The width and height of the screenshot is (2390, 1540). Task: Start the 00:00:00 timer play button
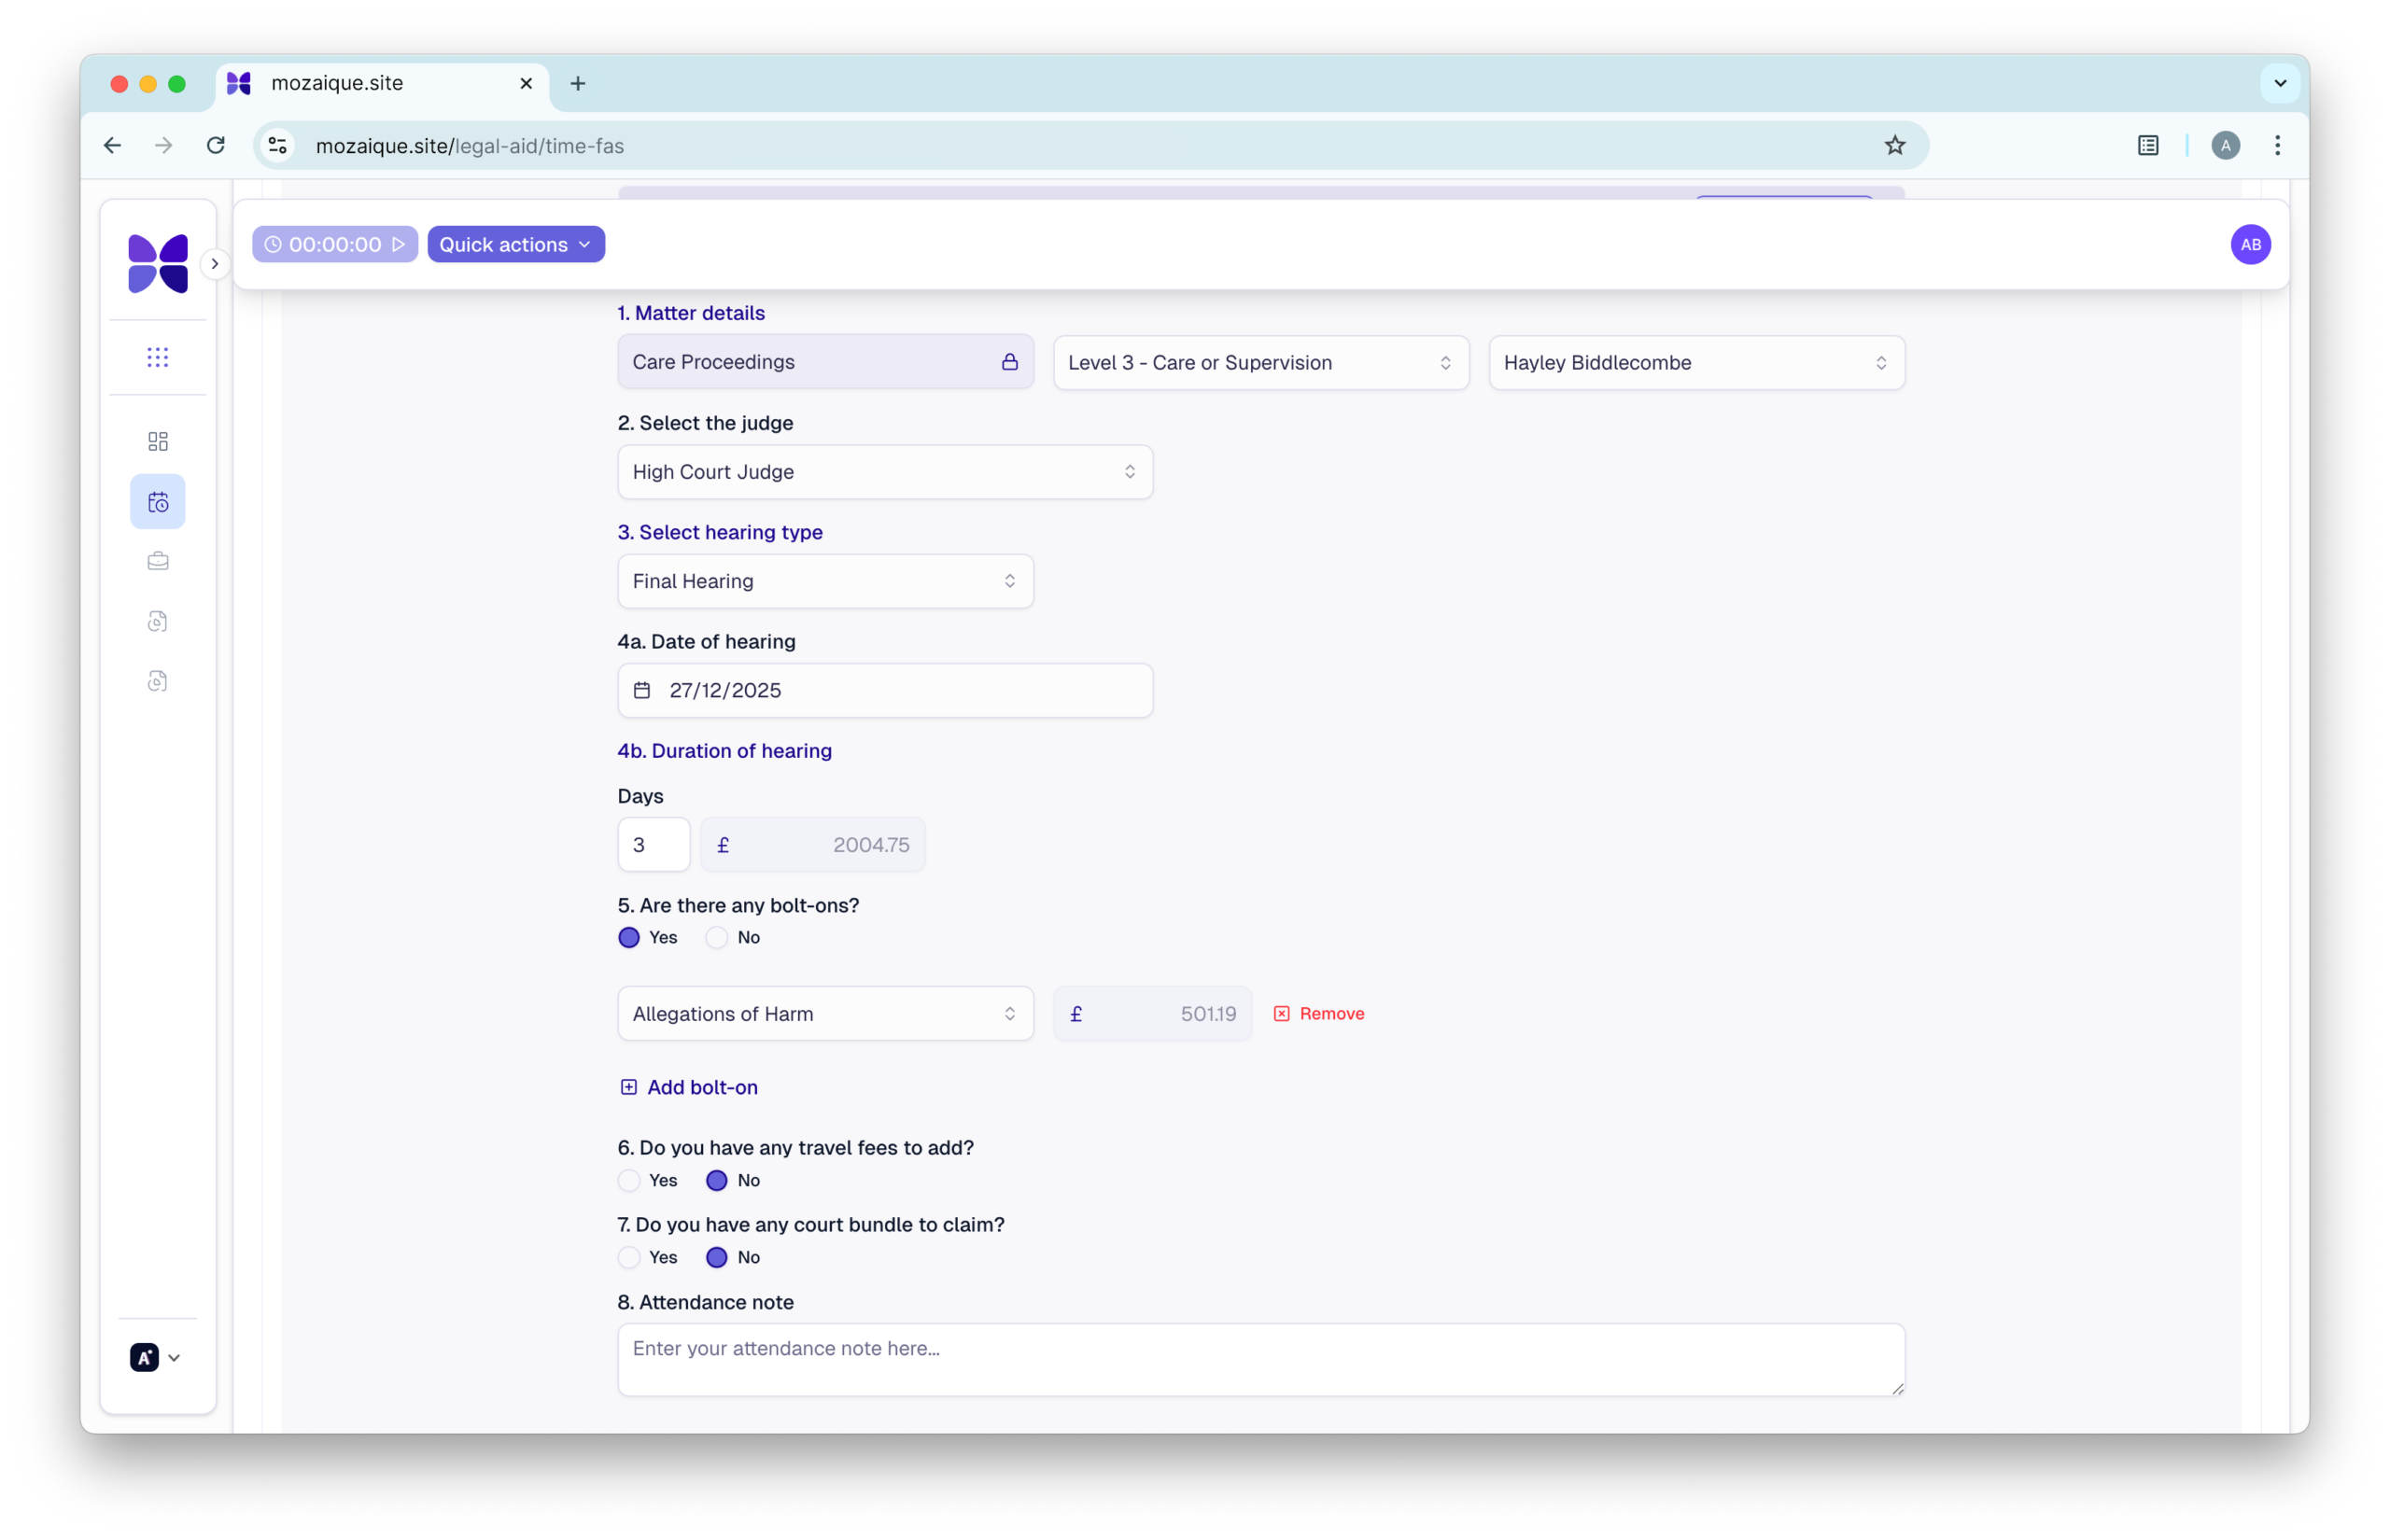coord(398,244)
